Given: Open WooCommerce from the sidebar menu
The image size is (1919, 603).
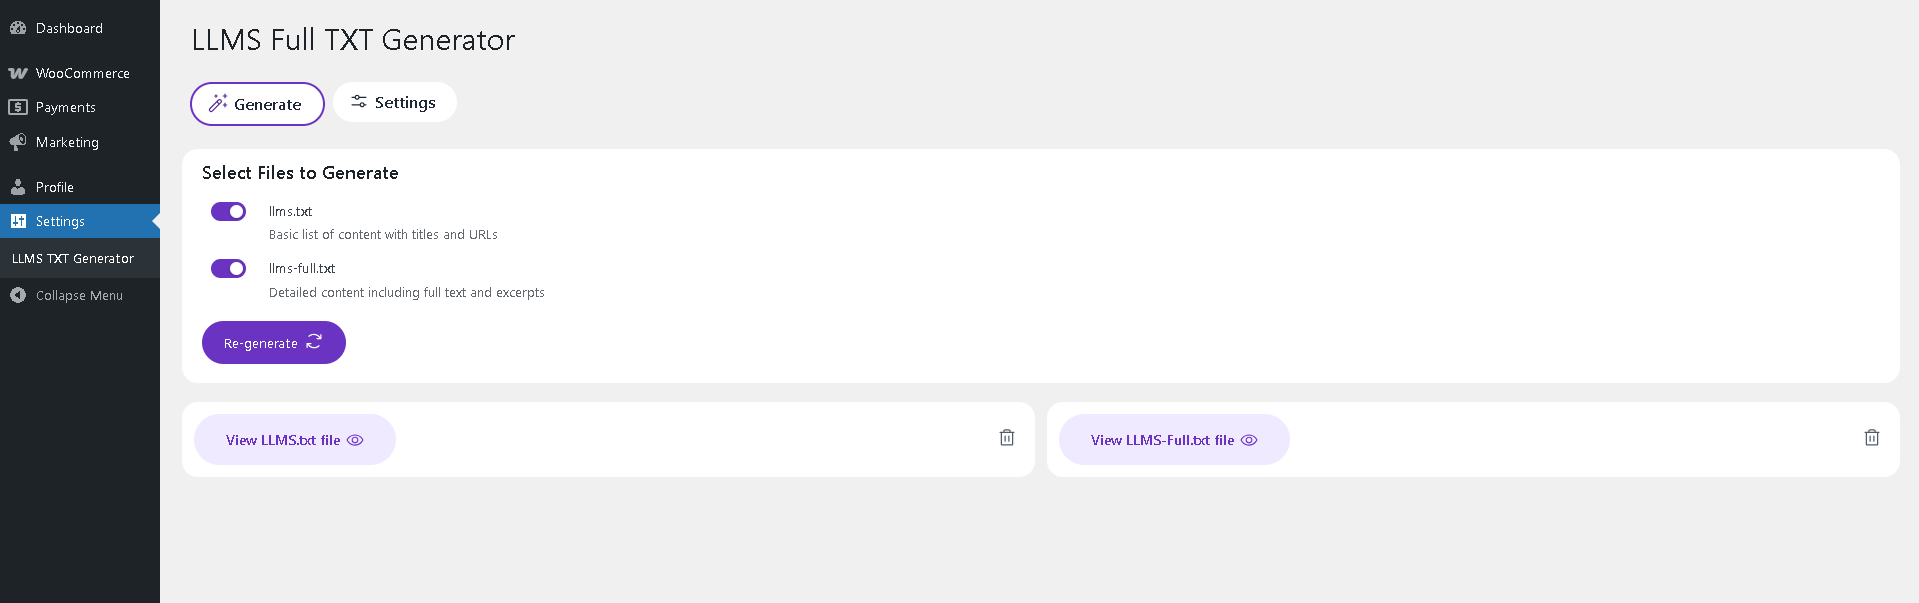Looking at the screenshot, I should tap(82, 73).
